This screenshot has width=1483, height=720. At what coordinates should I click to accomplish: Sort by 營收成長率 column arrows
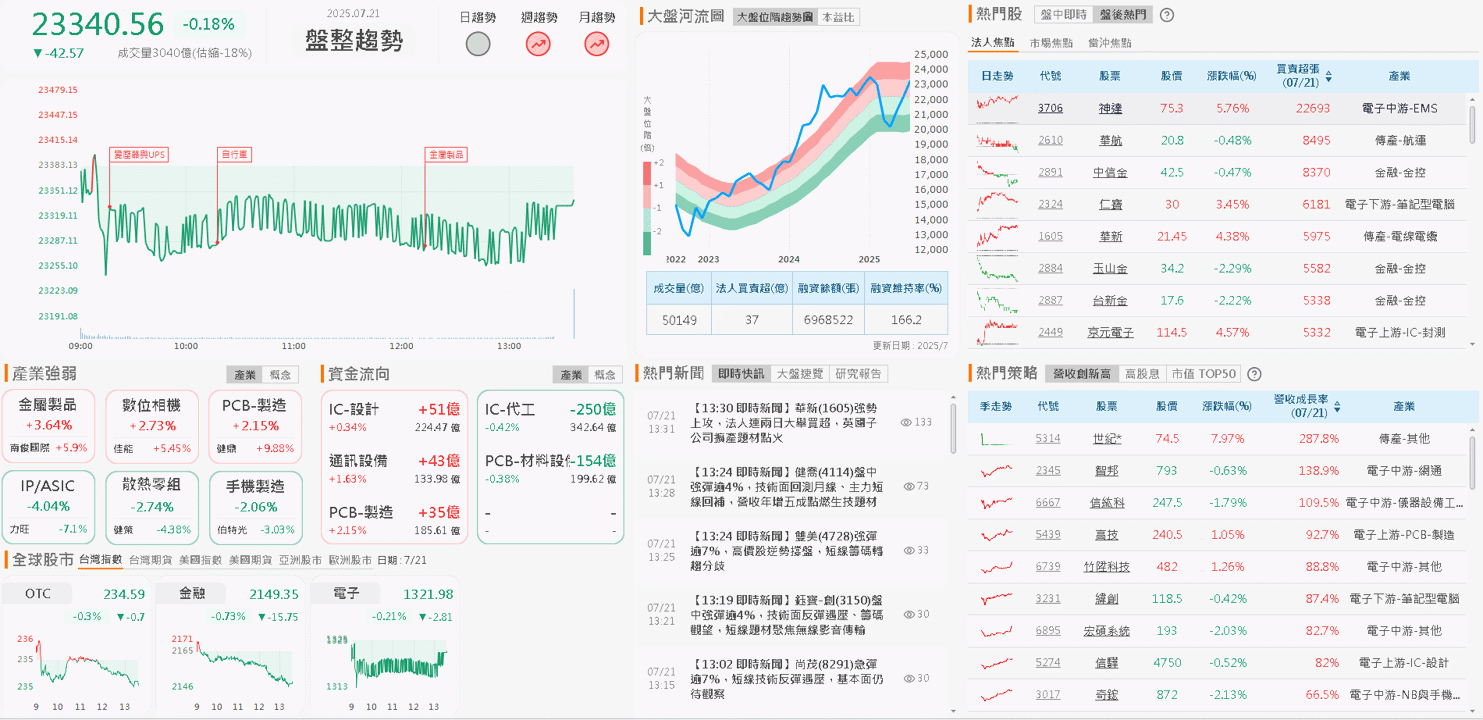1337,407
